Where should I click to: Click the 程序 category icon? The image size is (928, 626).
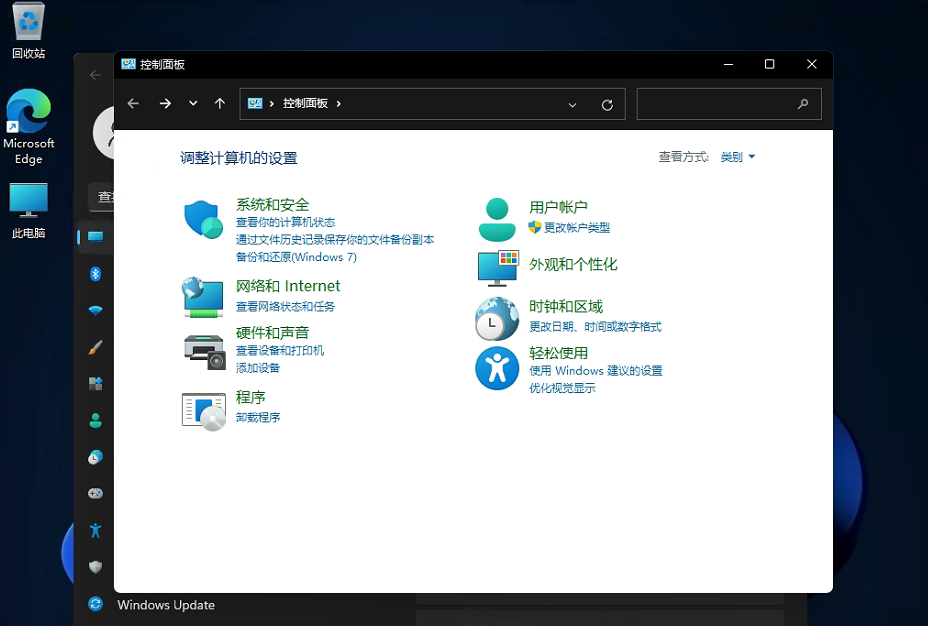pyautogui.click(x=204, y=410)
